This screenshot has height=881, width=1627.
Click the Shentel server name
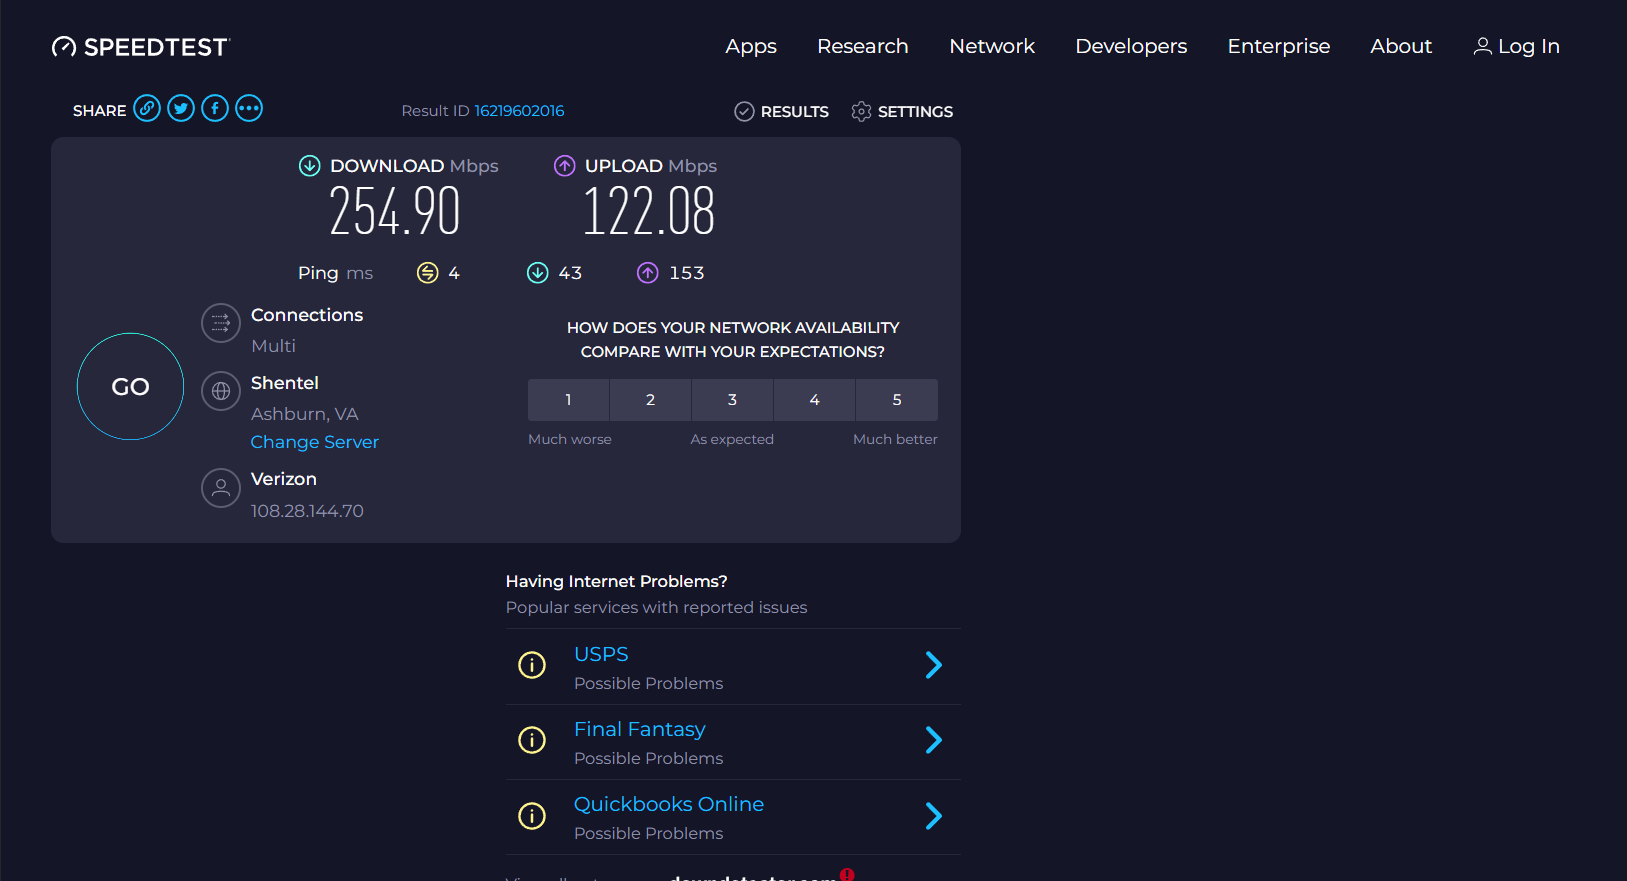285,383
